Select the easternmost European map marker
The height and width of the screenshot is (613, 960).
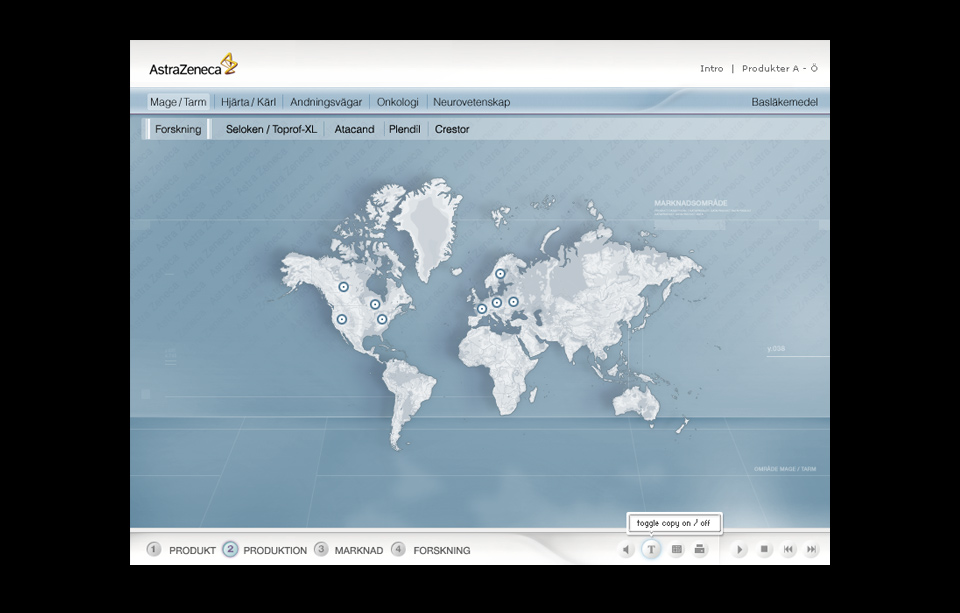coord(513,301)
